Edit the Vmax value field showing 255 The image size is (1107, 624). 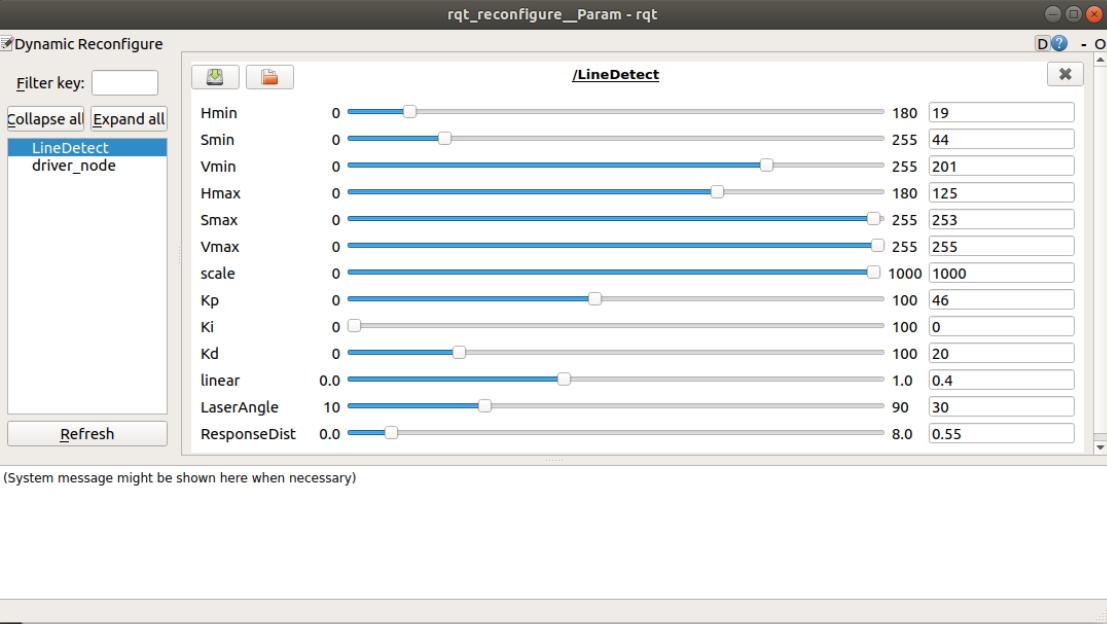tap(1001, 246)
